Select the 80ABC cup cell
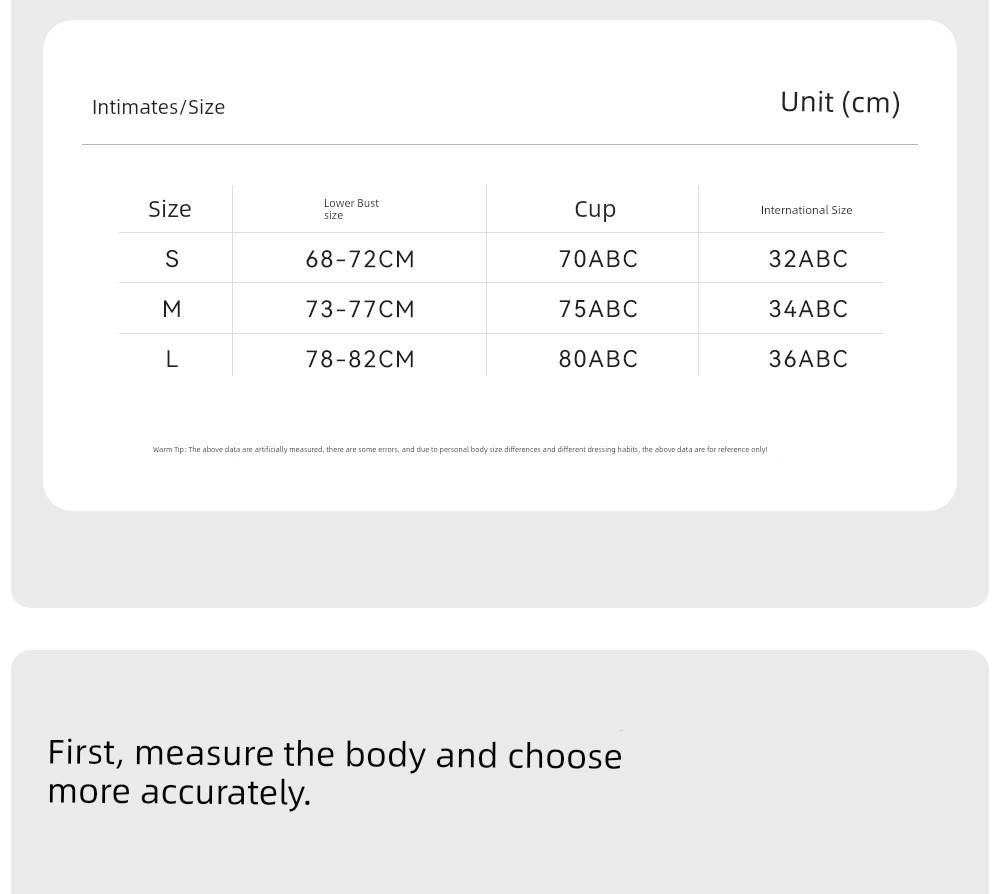1000x894 pixels. click(x=598, y=359)
